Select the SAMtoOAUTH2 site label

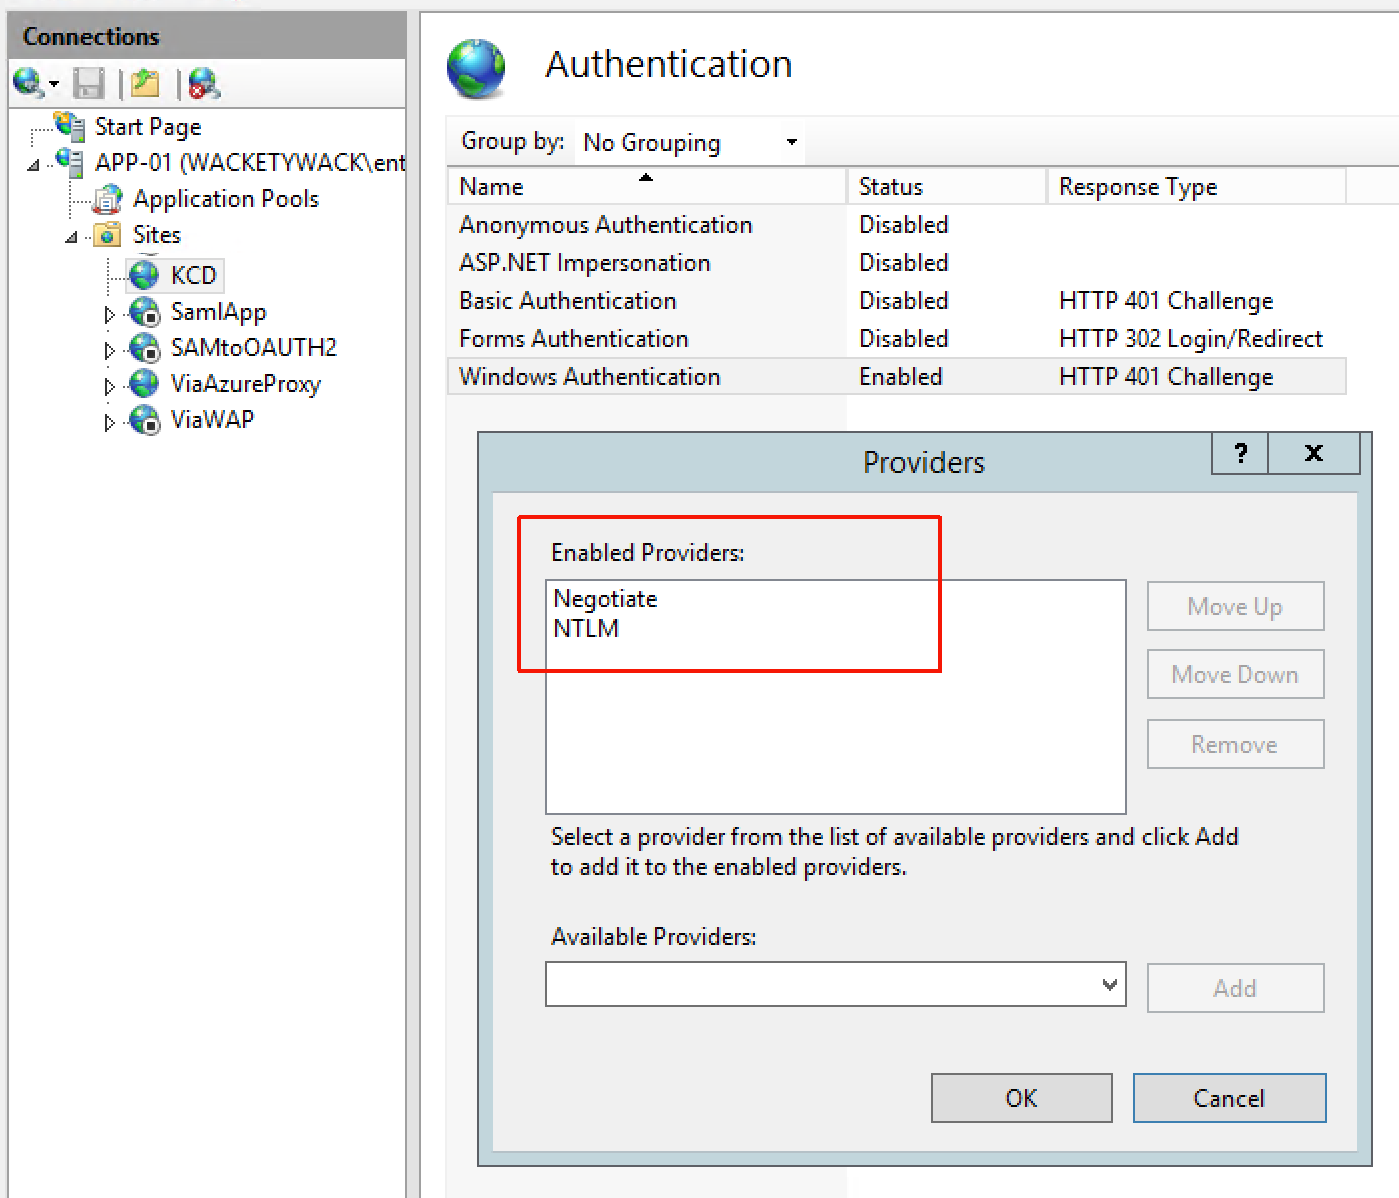[254, 348]
